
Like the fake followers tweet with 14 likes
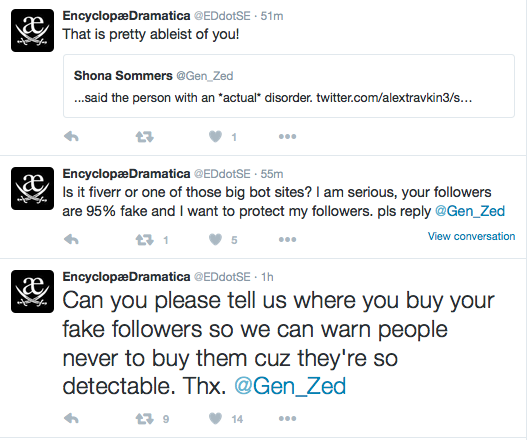215,418
